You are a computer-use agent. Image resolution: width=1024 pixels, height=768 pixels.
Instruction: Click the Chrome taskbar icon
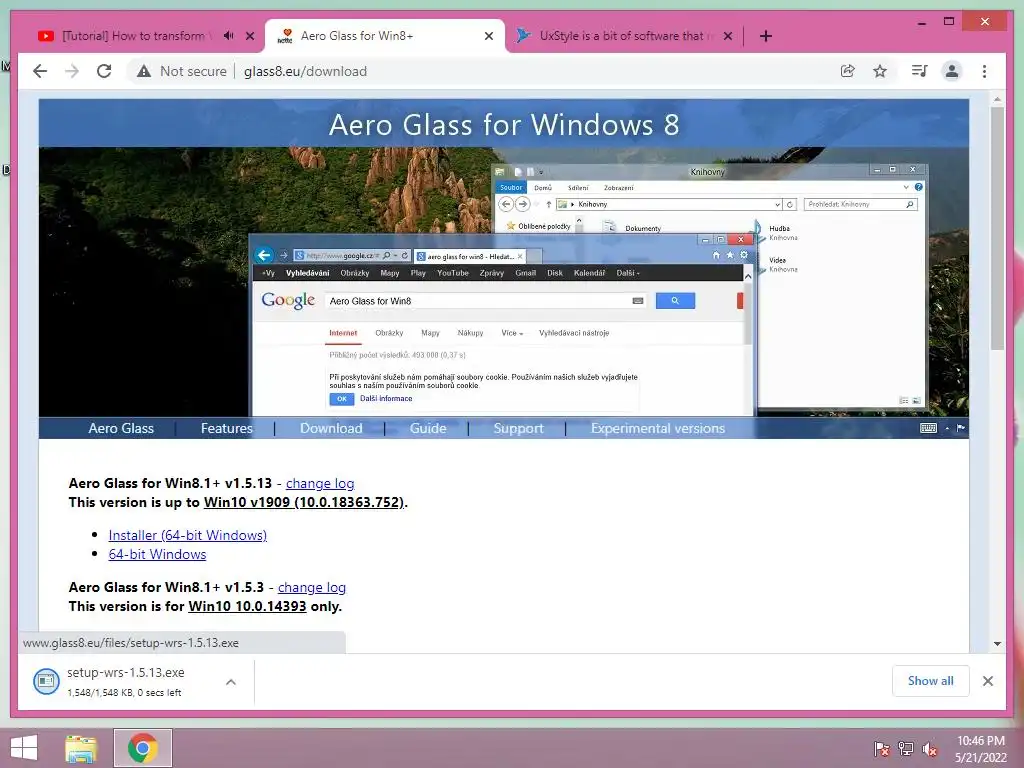tap(143, 748)
